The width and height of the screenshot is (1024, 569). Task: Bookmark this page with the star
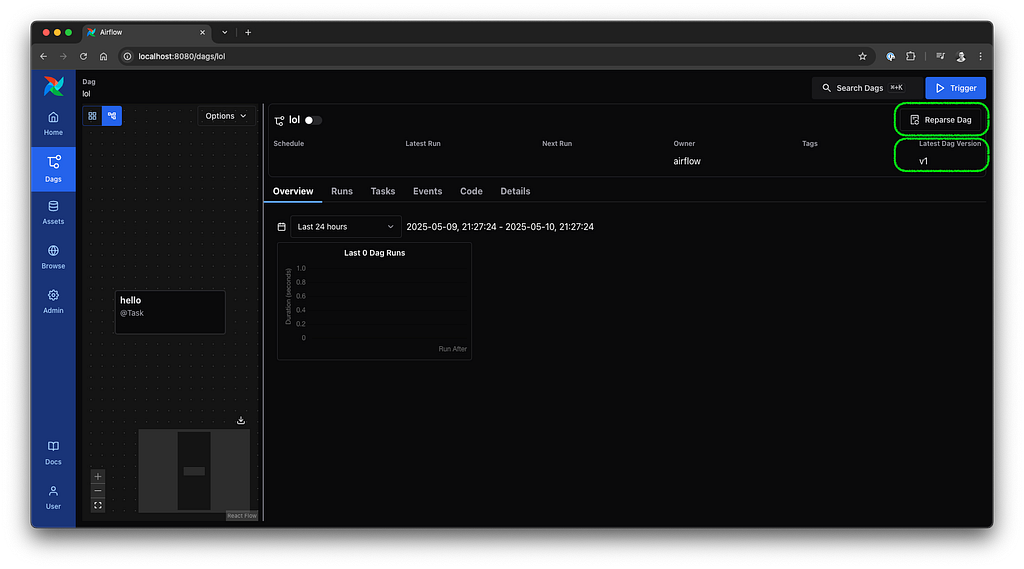coord(862,57)
